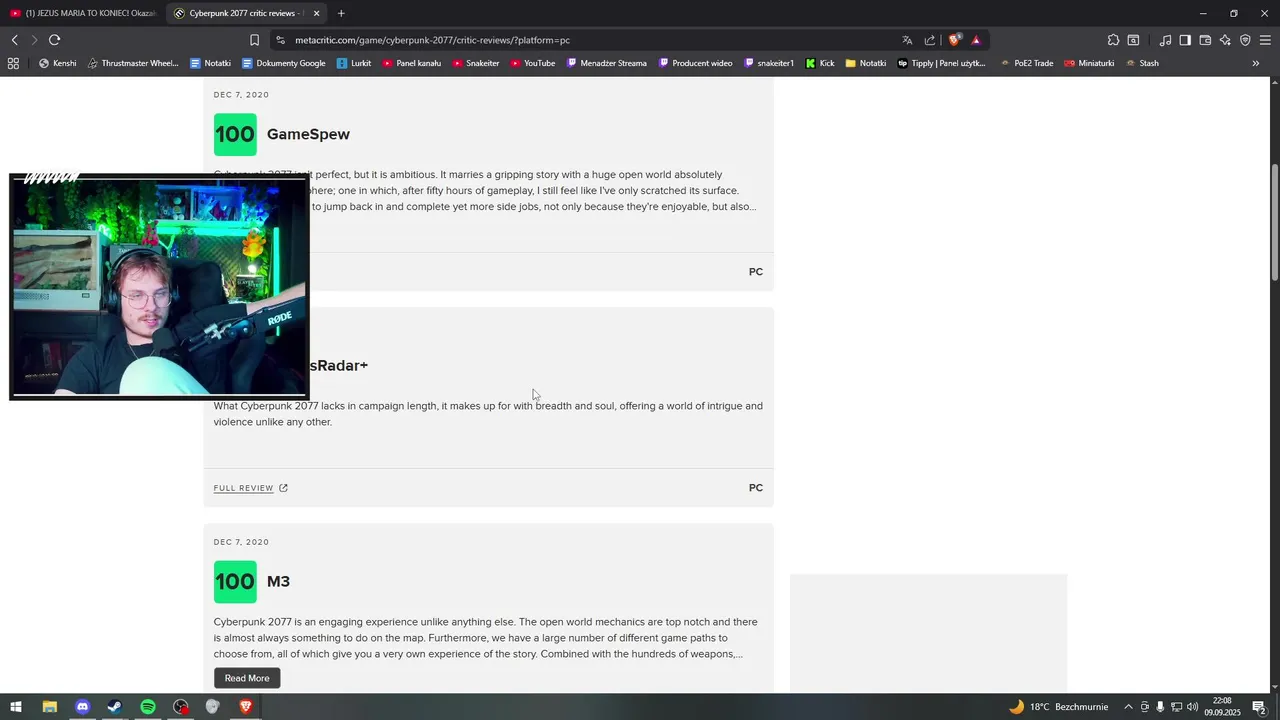This screenshot has height=720, width=1280.
Task: Open the Snakeiter bookmark
Action: (476, 63)
